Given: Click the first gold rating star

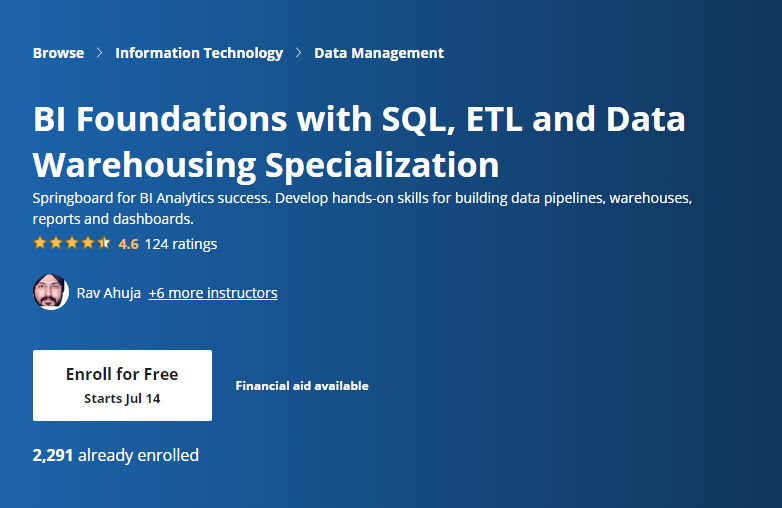Looking at the screenshot, I should pyautogui.click(x=40, y=243).
